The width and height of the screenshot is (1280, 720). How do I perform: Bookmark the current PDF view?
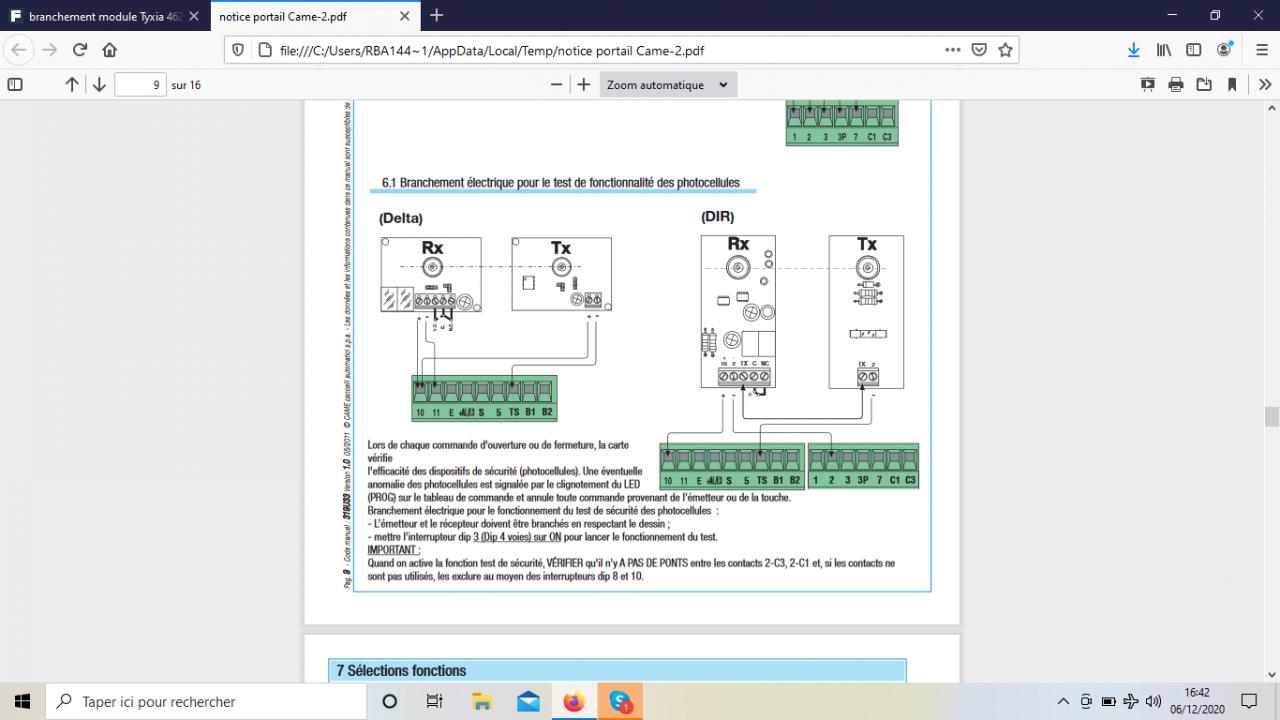1232,85
